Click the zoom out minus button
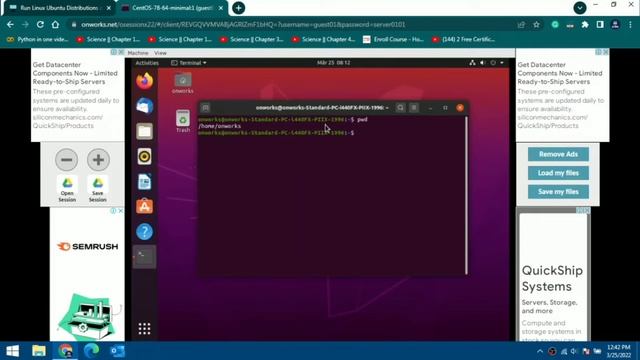640x360 pixels. [67, 160]
